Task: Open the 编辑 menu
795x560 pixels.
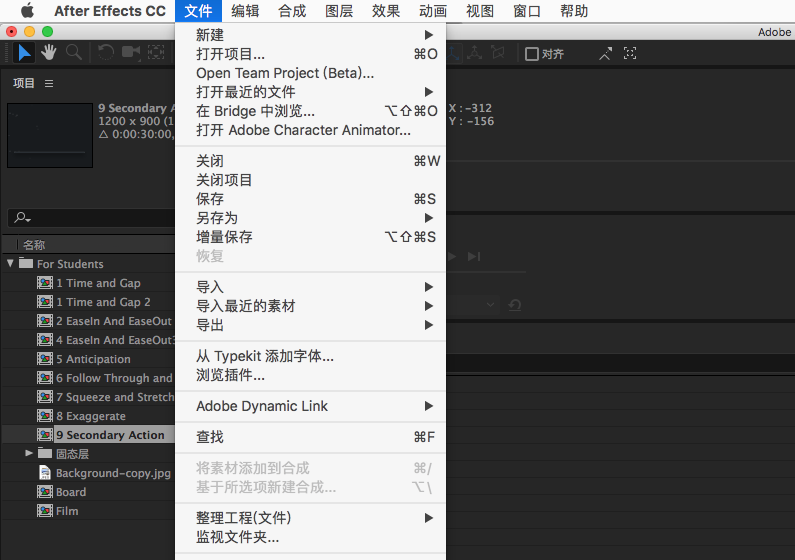Action: pyautogui.click(x=245, y=11)
